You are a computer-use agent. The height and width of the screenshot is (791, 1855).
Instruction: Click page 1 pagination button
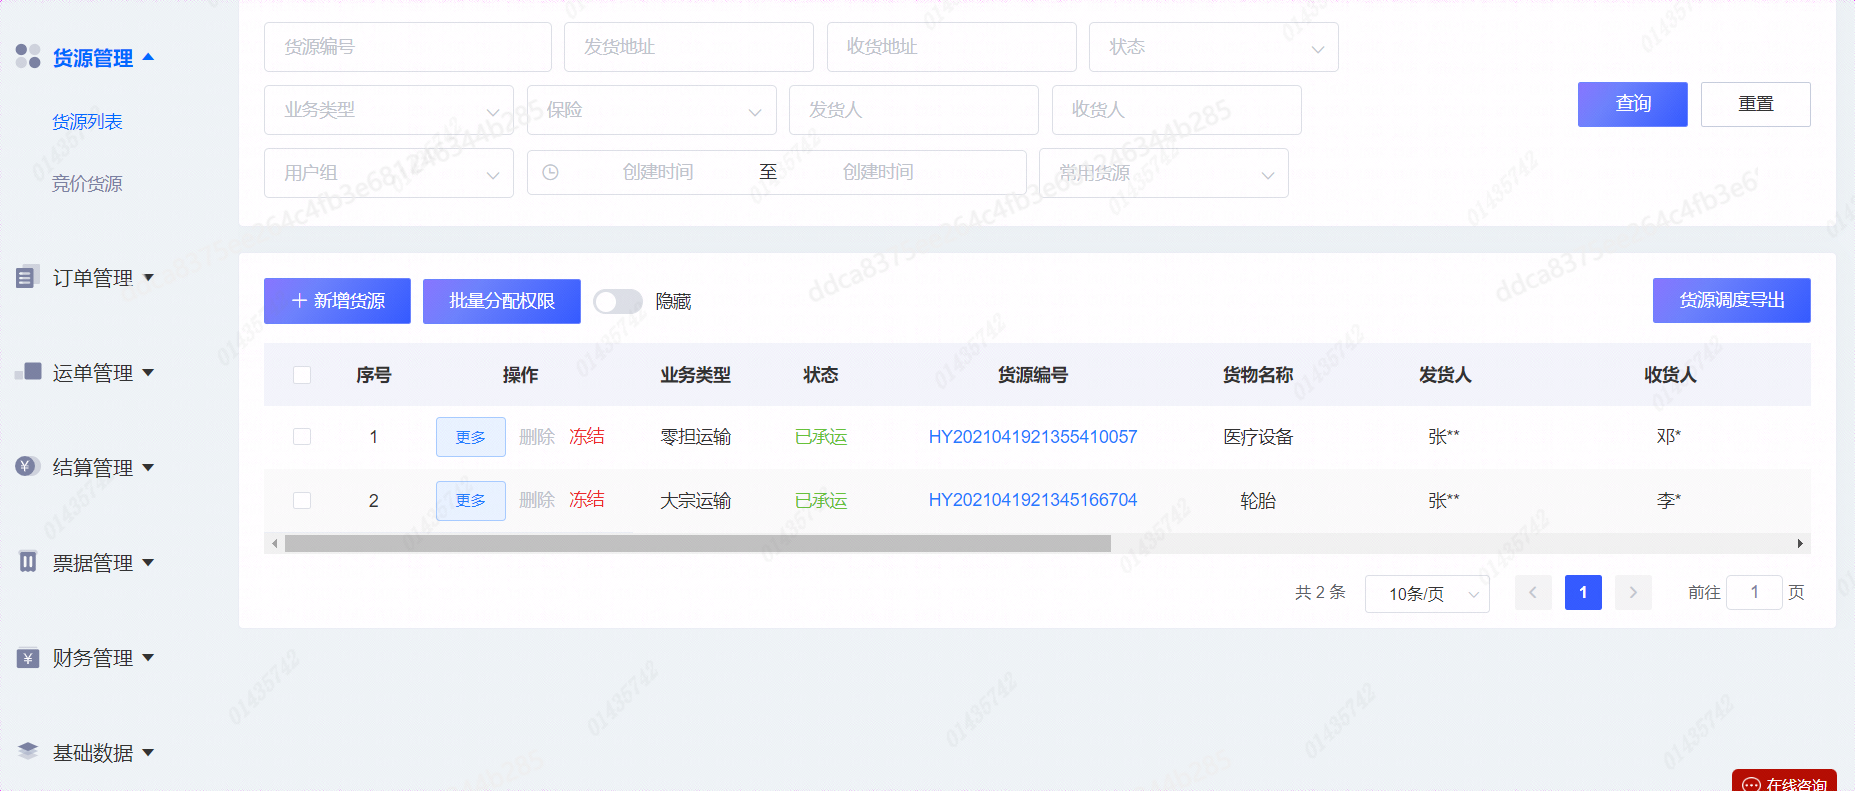point(1583,593)
